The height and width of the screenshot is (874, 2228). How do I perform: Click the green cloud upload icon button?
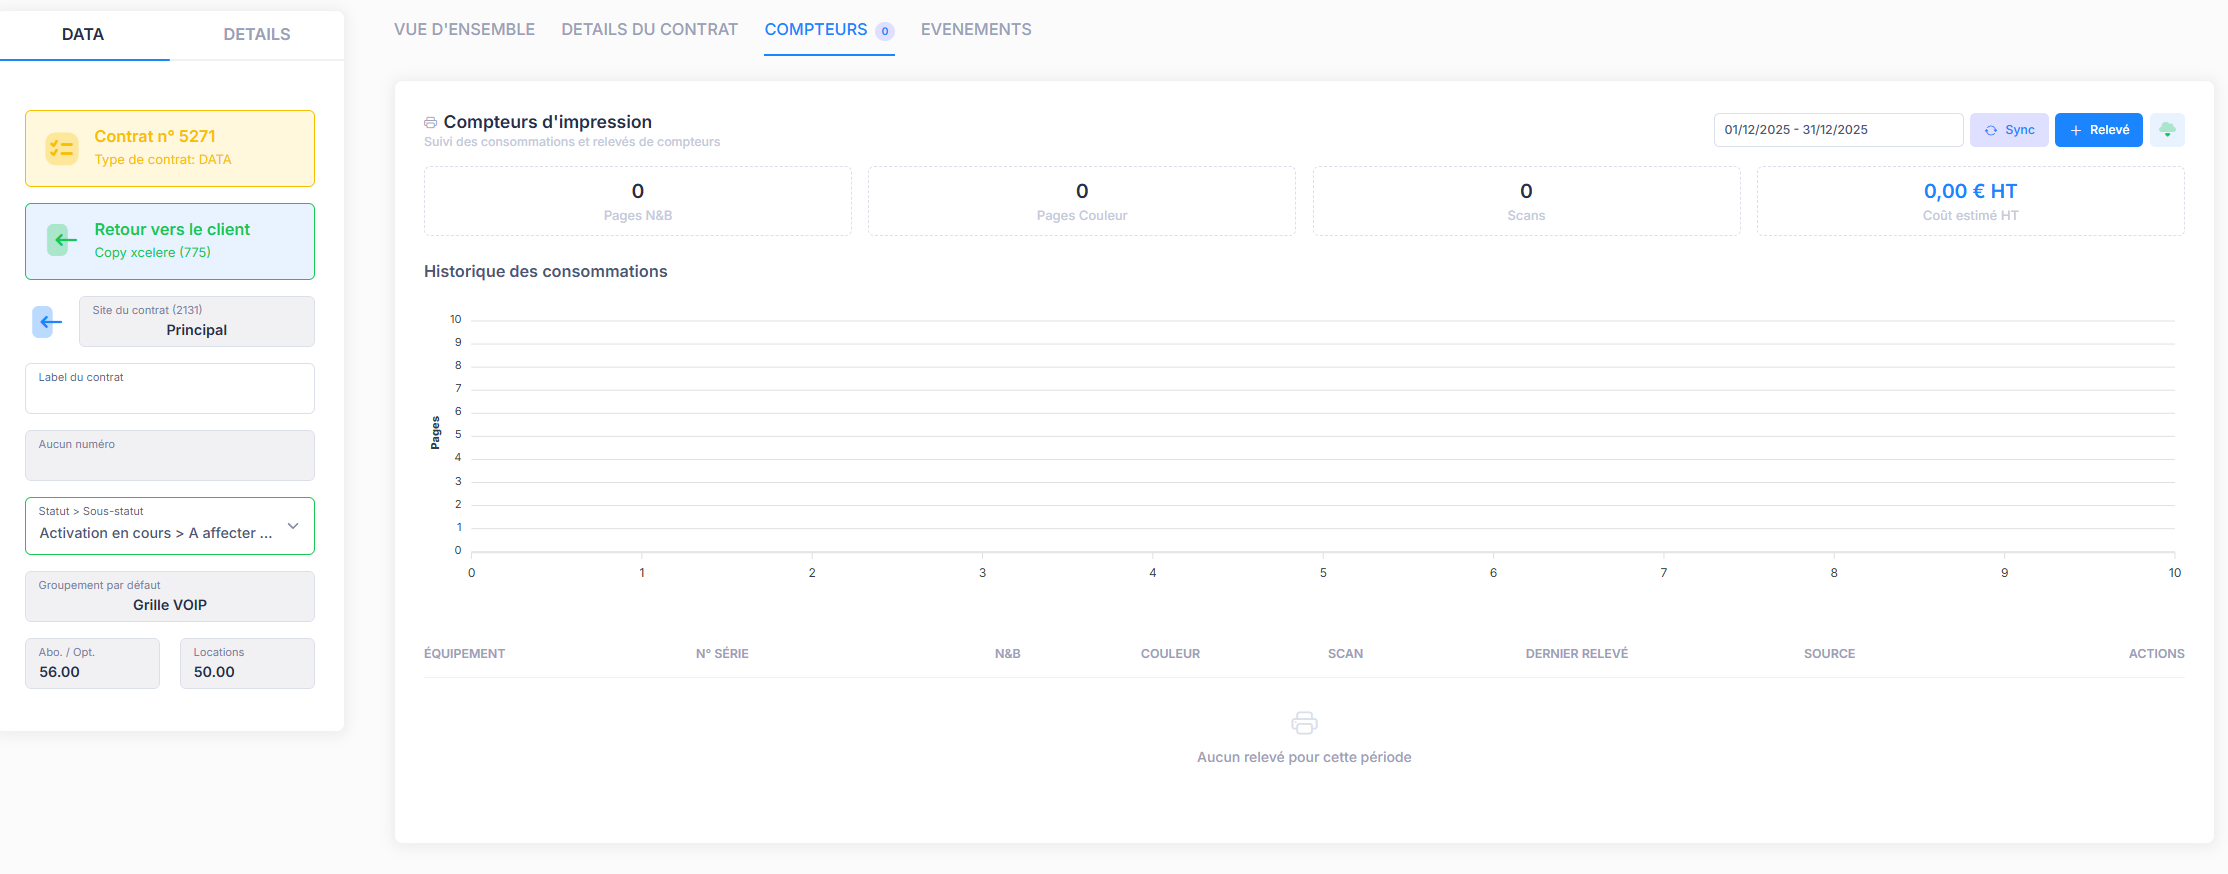point(2167,130)
